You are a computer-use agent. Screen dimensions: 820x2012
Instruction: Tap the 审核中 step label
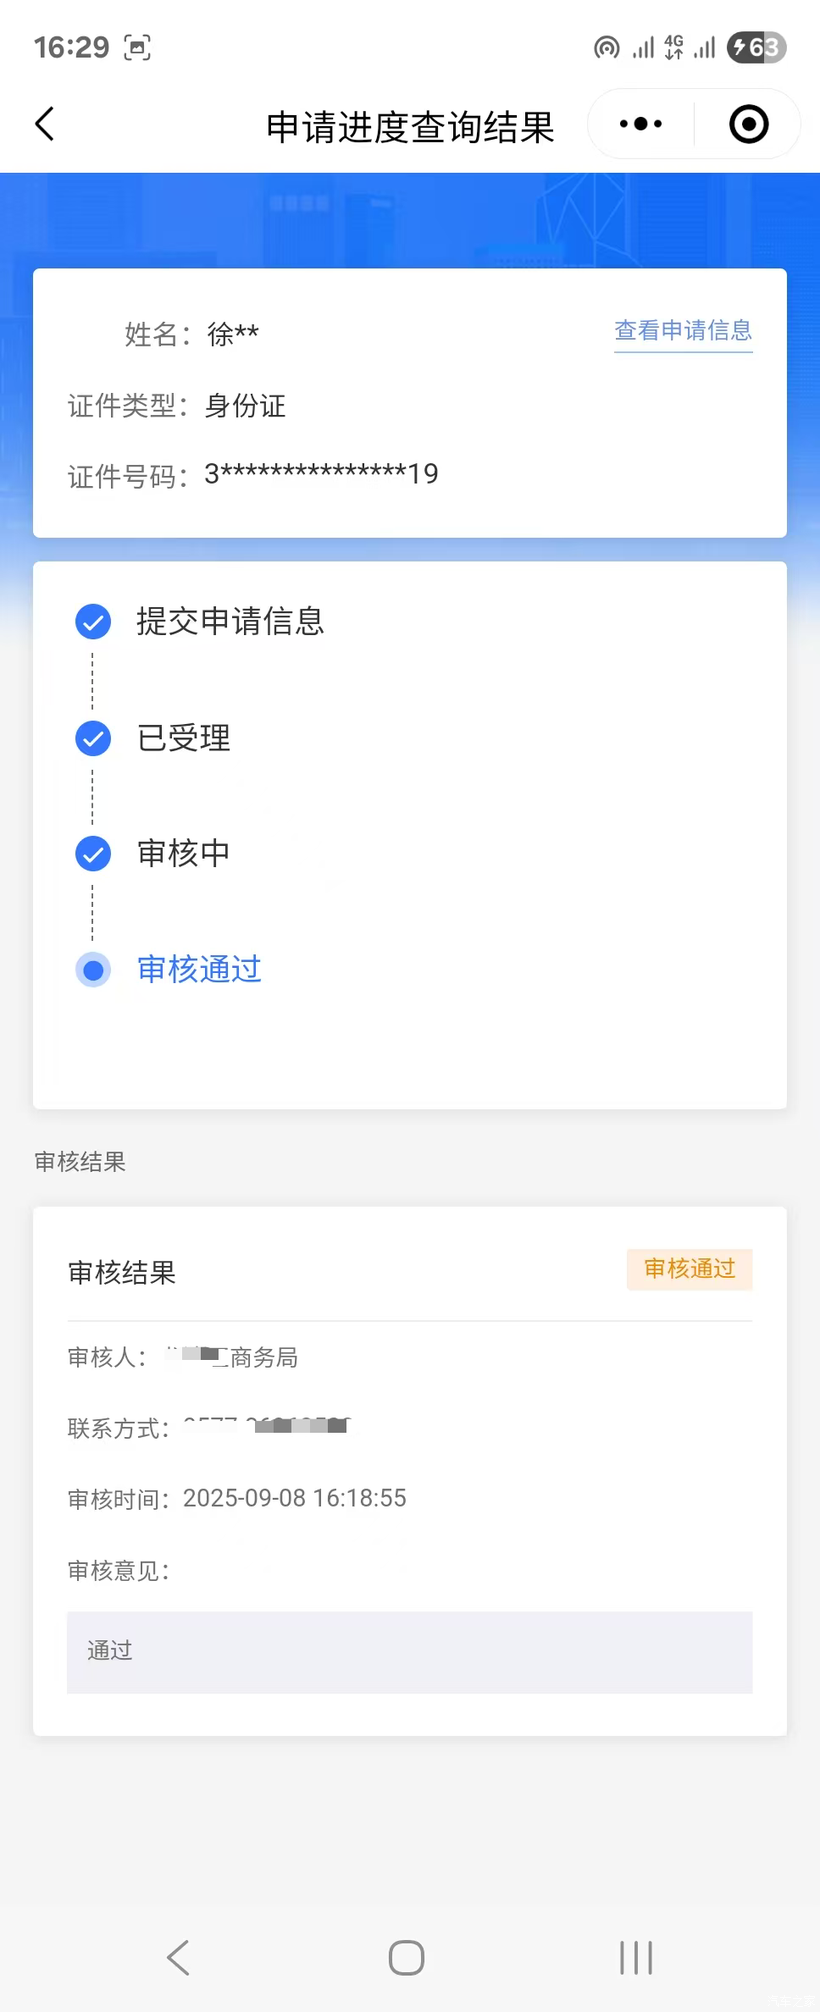(184, 853)
